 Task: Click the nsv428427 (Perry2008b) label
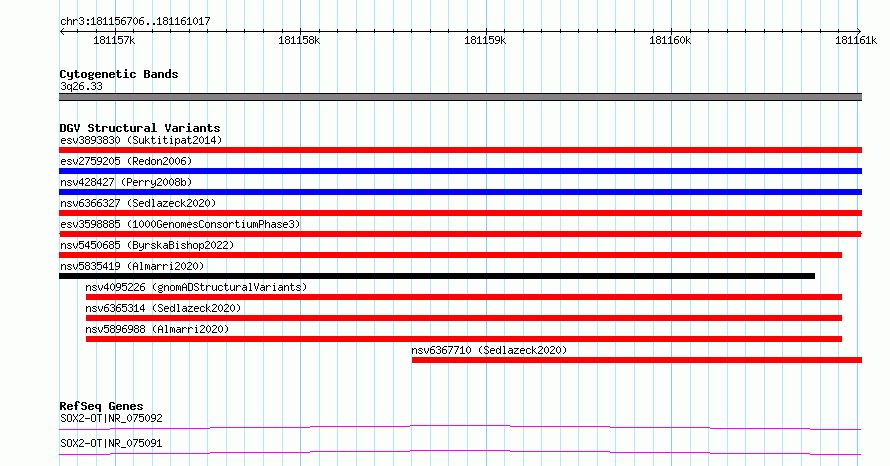[126, 182]
